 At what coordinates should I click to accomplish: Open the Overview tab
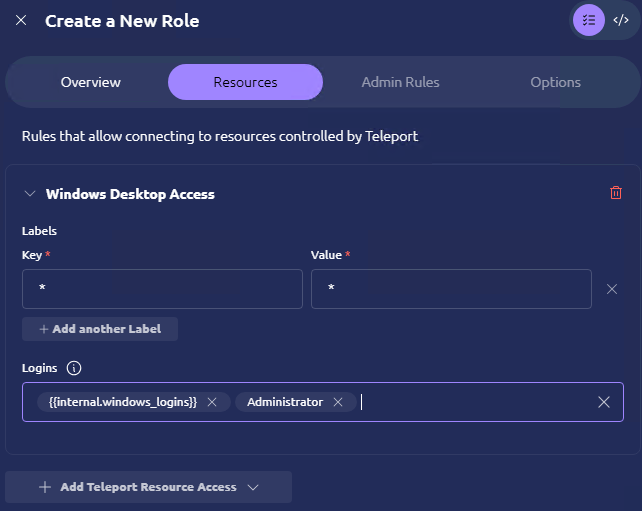[x=90, y=82]
